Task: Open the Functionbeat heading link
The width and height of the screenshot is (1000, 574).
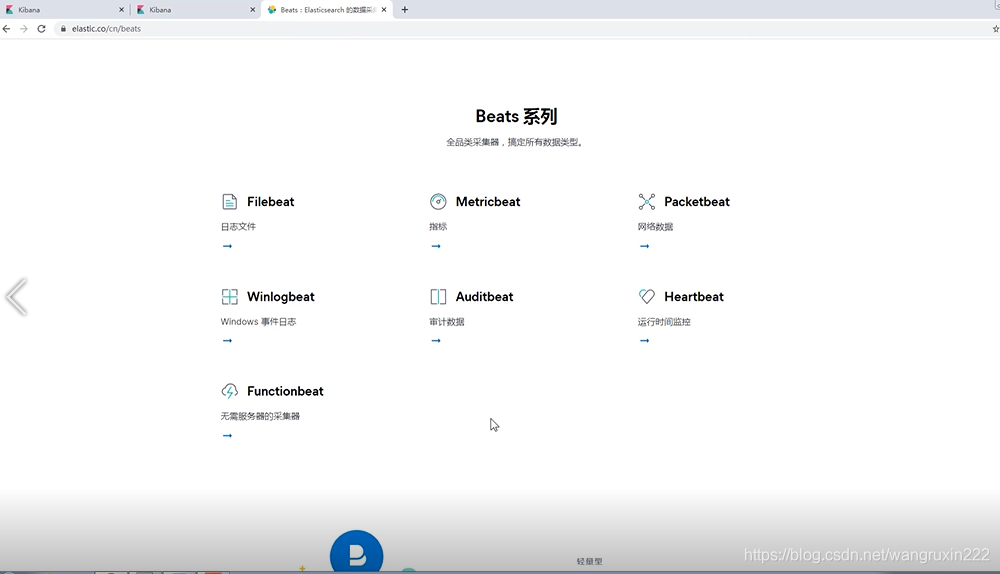Action: (x=285, y=391)
